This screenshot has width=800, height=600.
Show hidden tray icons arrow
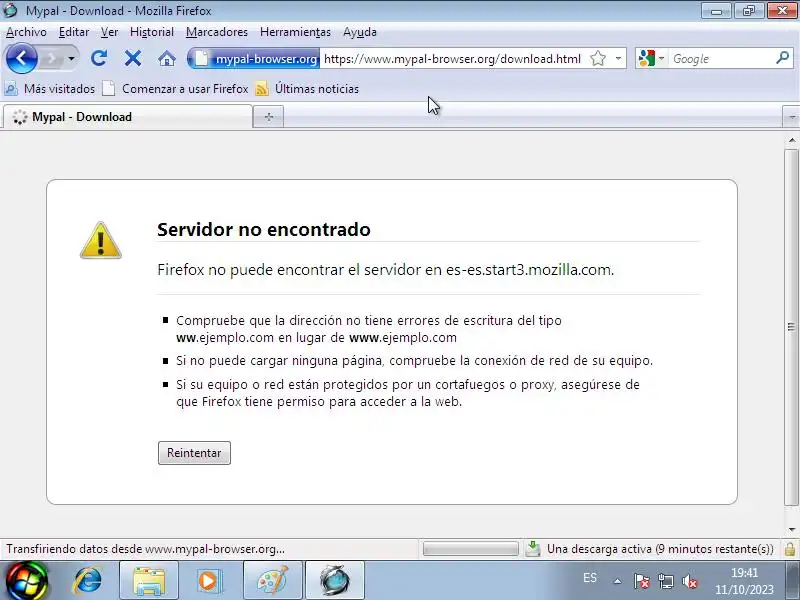click(618, 581)
